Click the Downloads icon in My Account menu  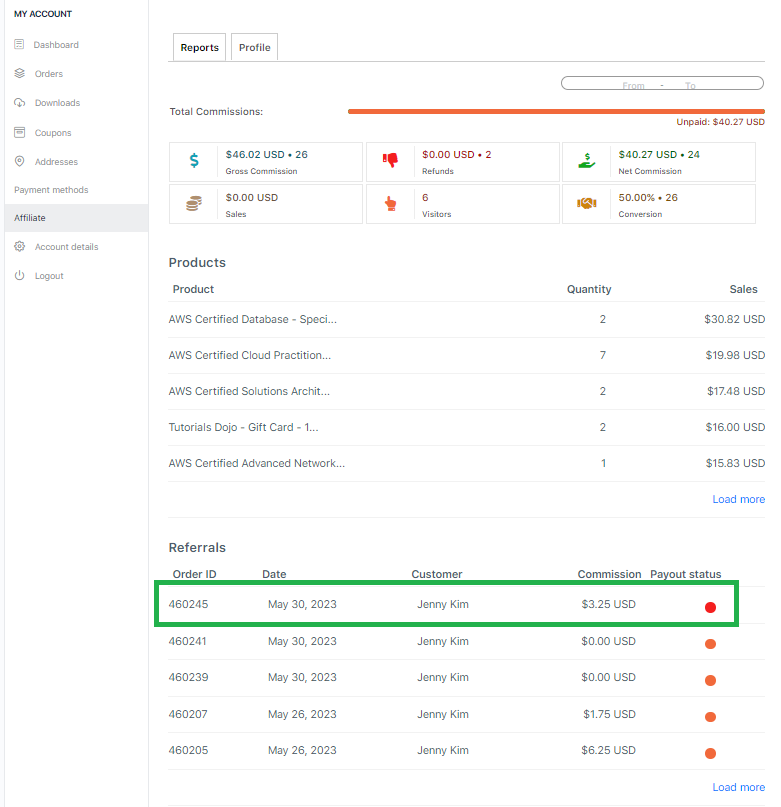tap(18, 102)
